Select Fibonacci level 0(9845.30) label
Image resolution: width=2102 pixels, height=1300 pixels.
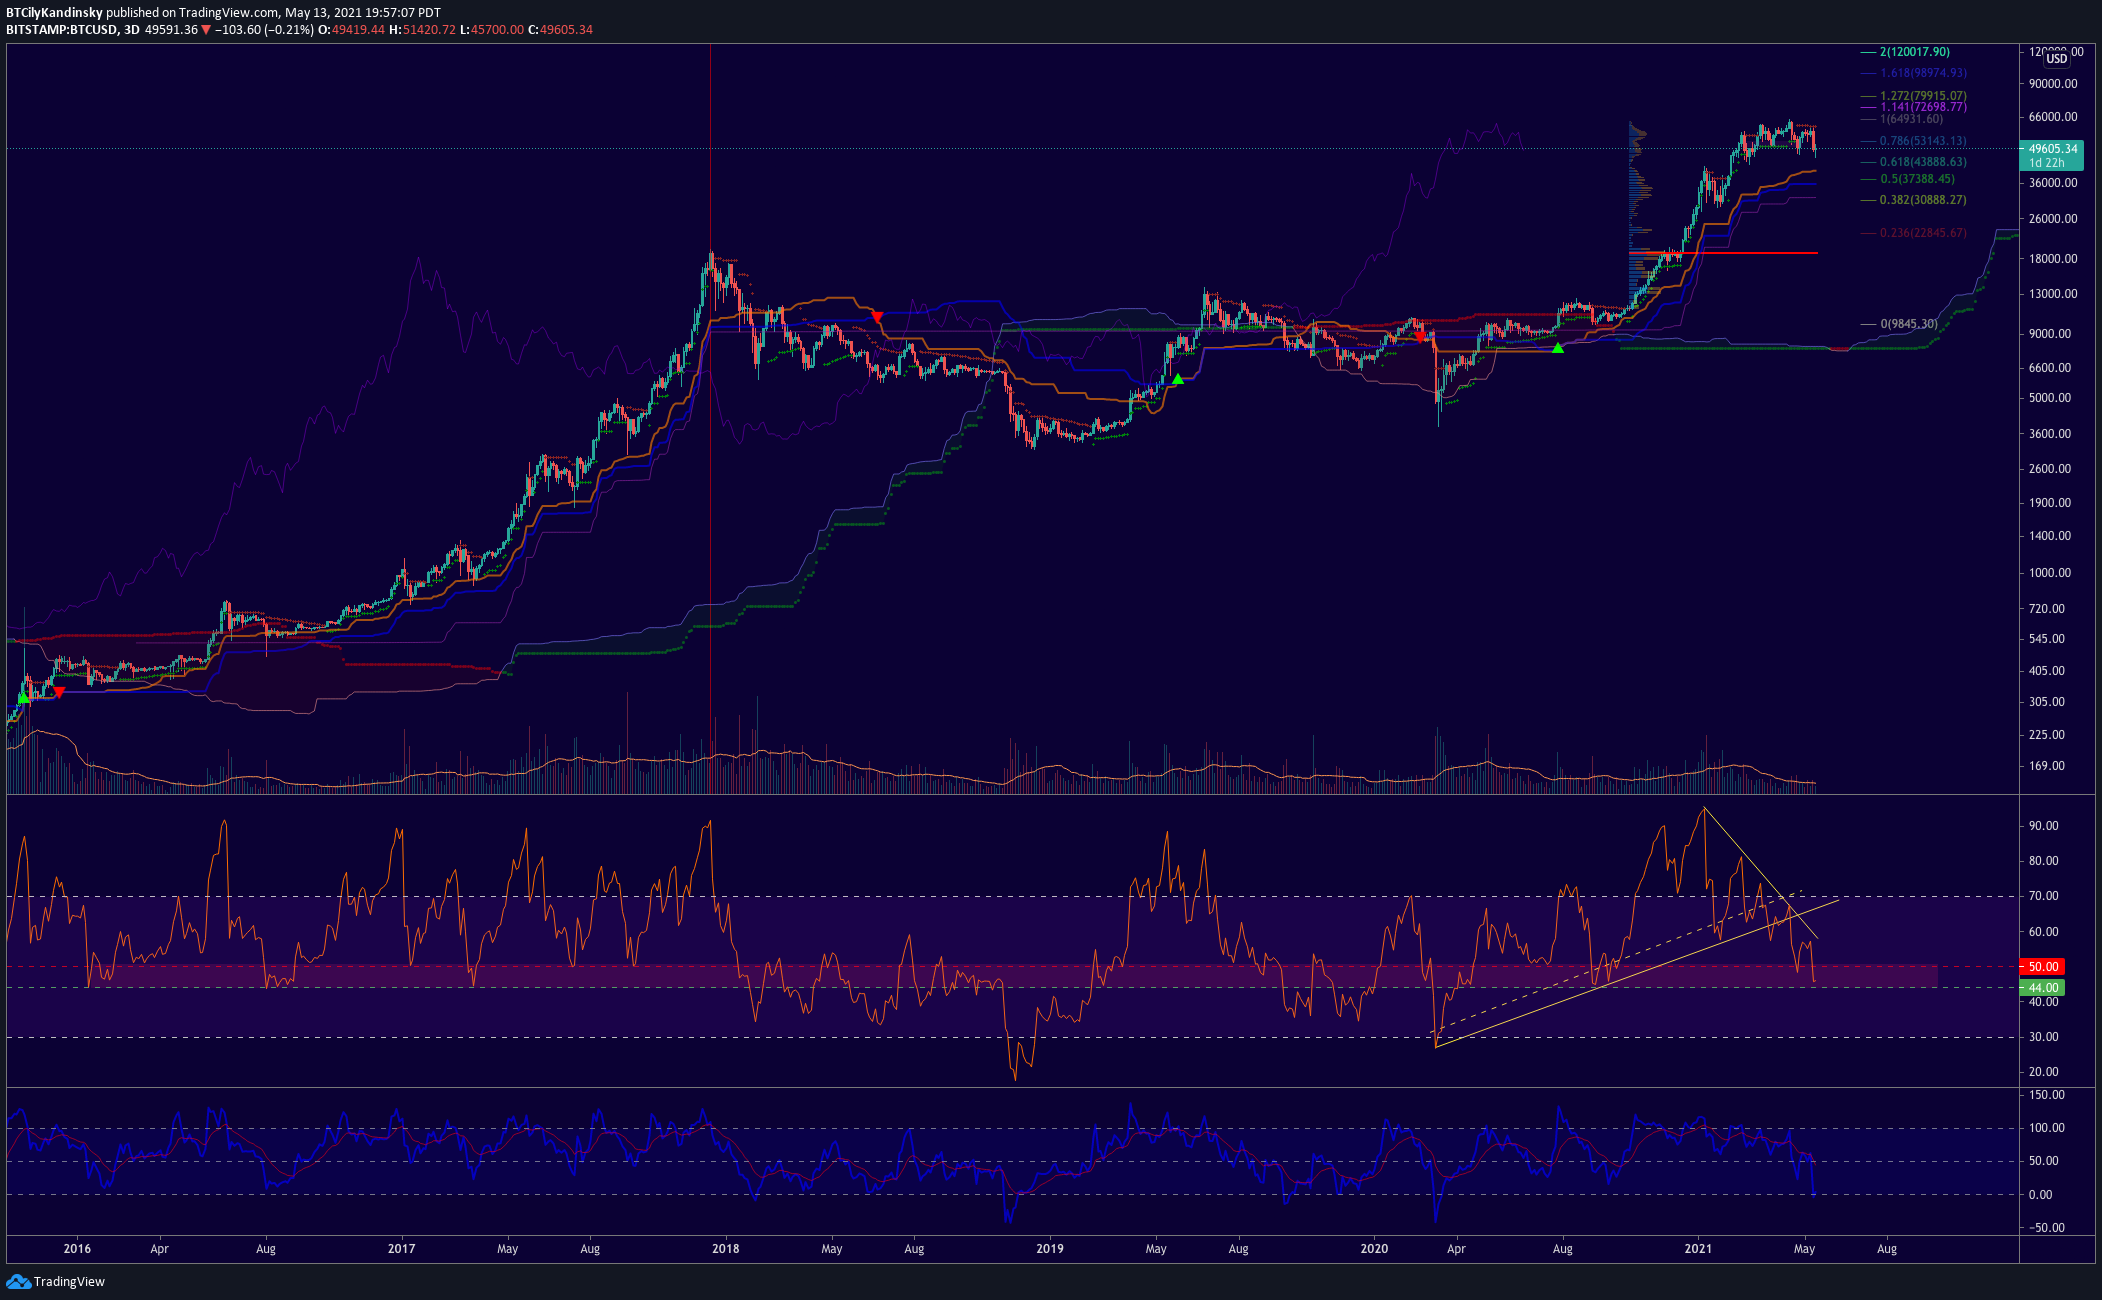coord(1909,324)
